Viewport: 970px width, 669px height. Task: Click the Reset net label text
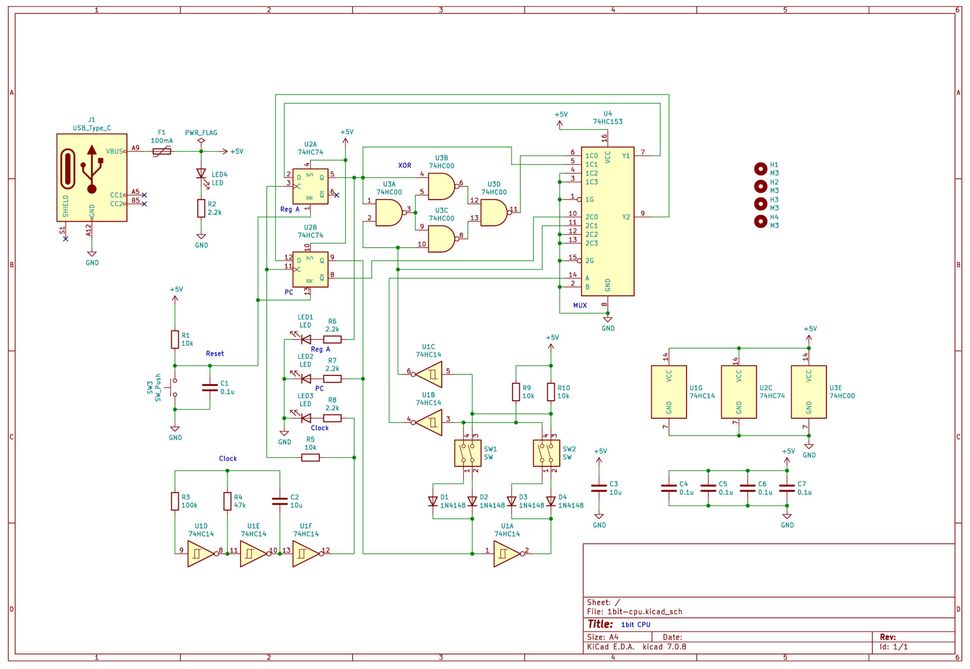(215, 352)
